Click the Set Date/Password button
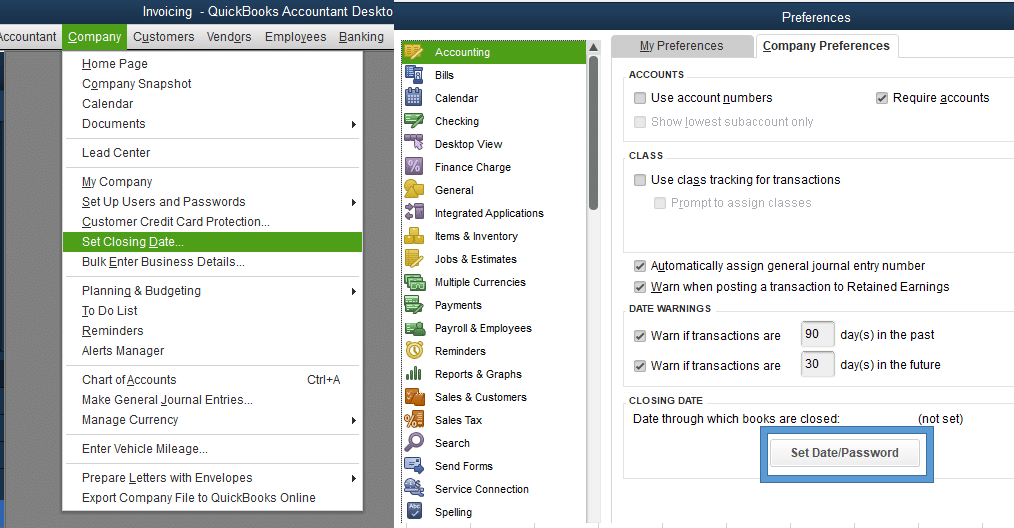The width and height of the screenshot is (1014, 528). [845, 453]
